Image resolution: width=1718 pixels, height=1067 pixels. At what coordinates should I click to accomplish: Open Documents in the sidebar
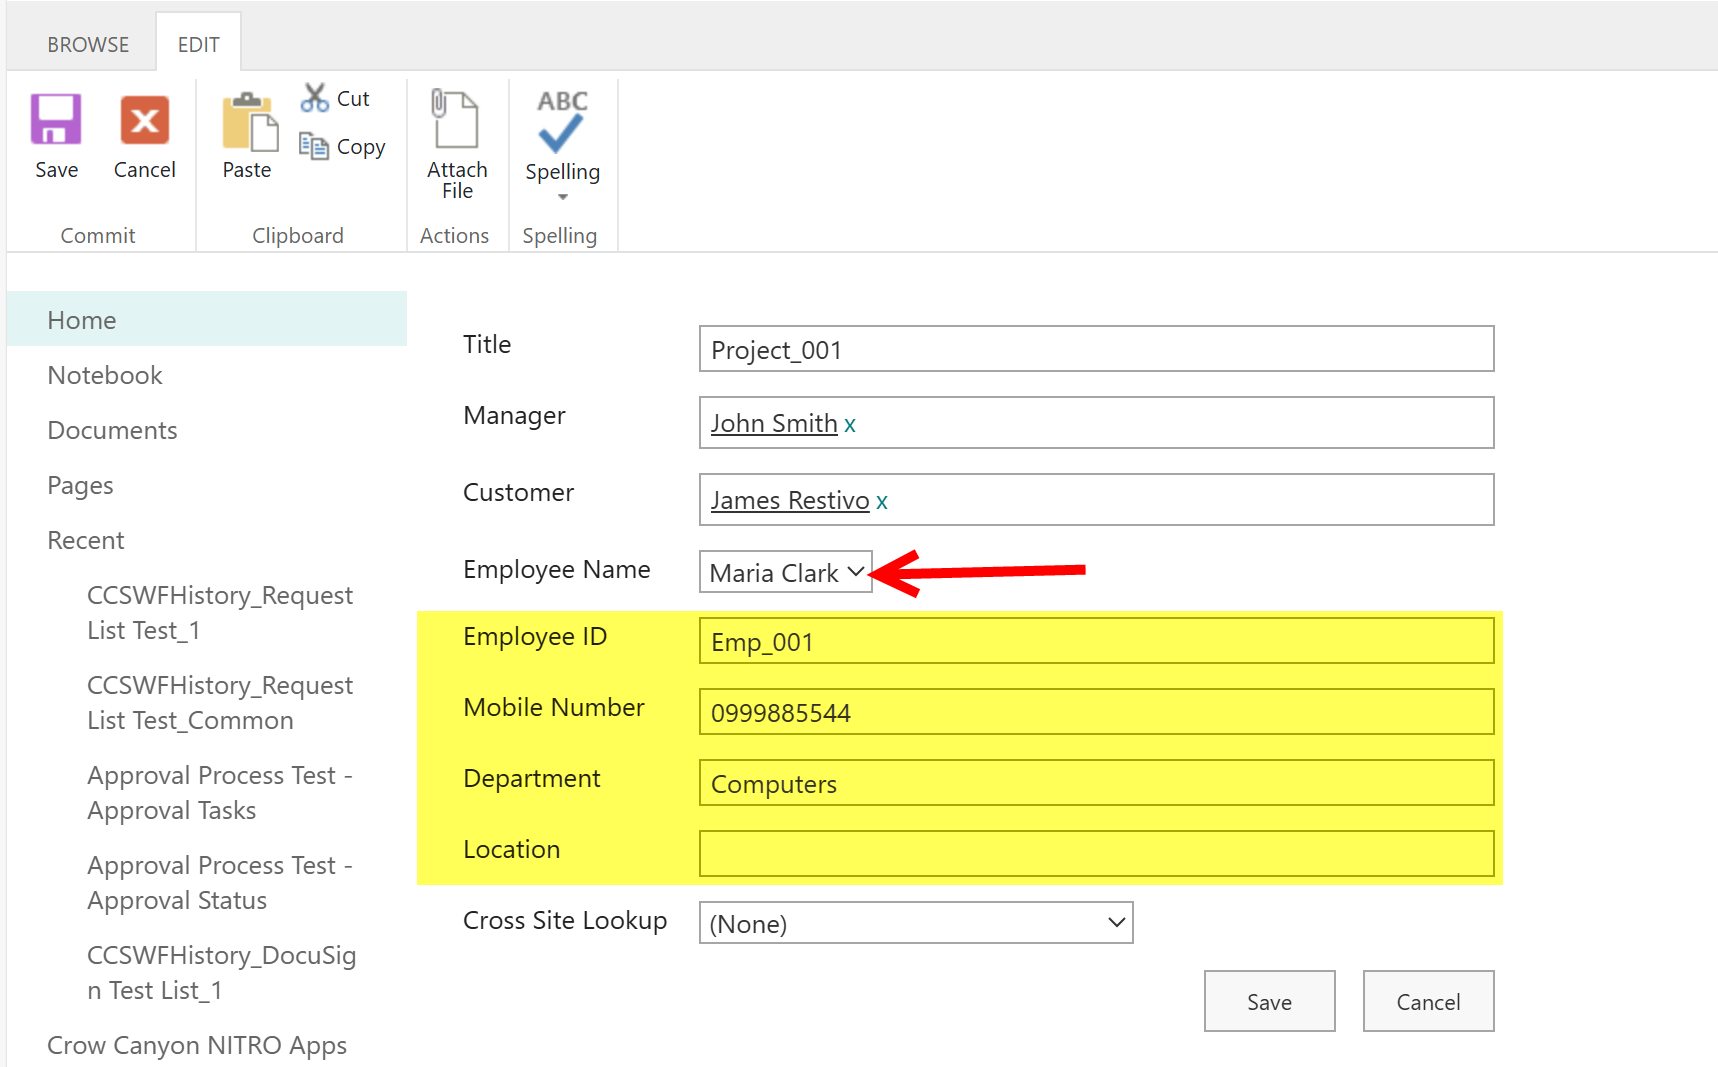click(x=112, y=430)
